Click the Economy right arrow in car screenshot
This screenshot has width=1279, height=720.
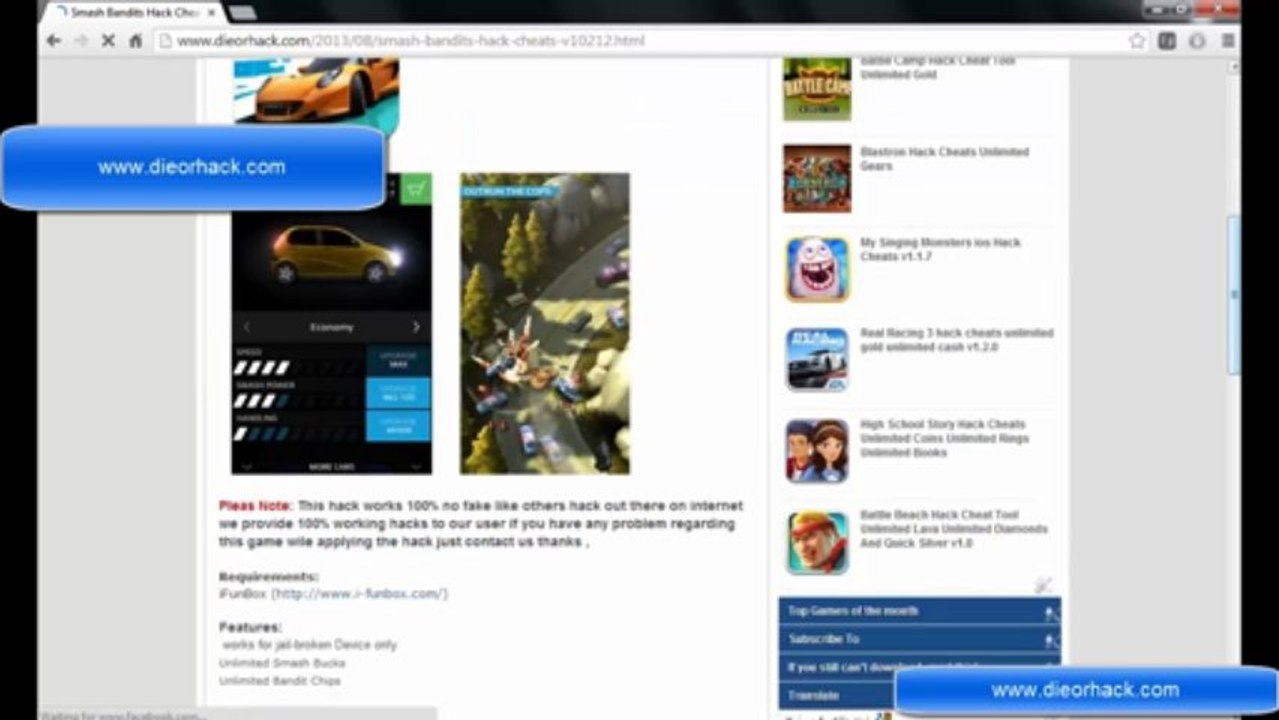click(416, 327)
